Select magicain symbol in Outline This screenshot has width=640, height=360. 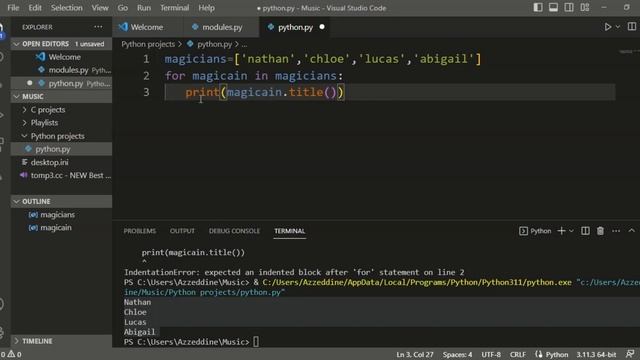61,227
